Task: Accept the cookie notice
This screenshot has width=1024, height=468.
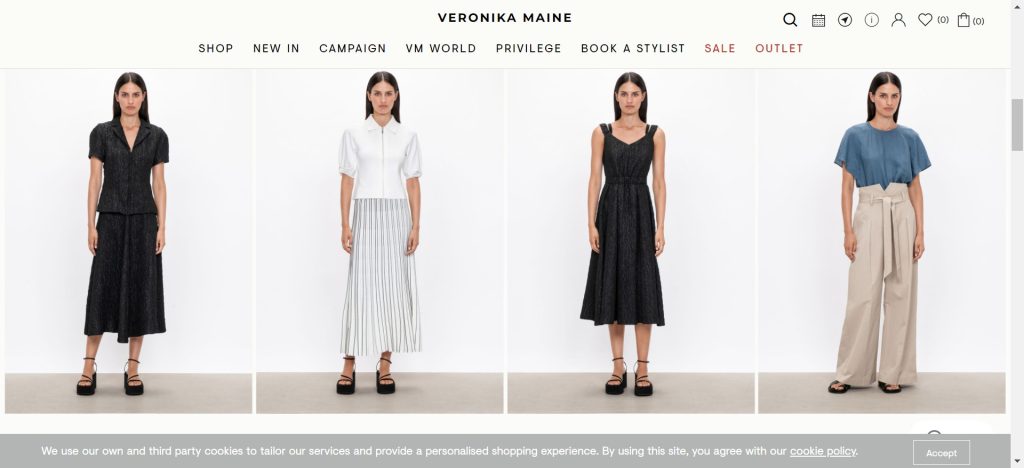Action: pos(941,452)
